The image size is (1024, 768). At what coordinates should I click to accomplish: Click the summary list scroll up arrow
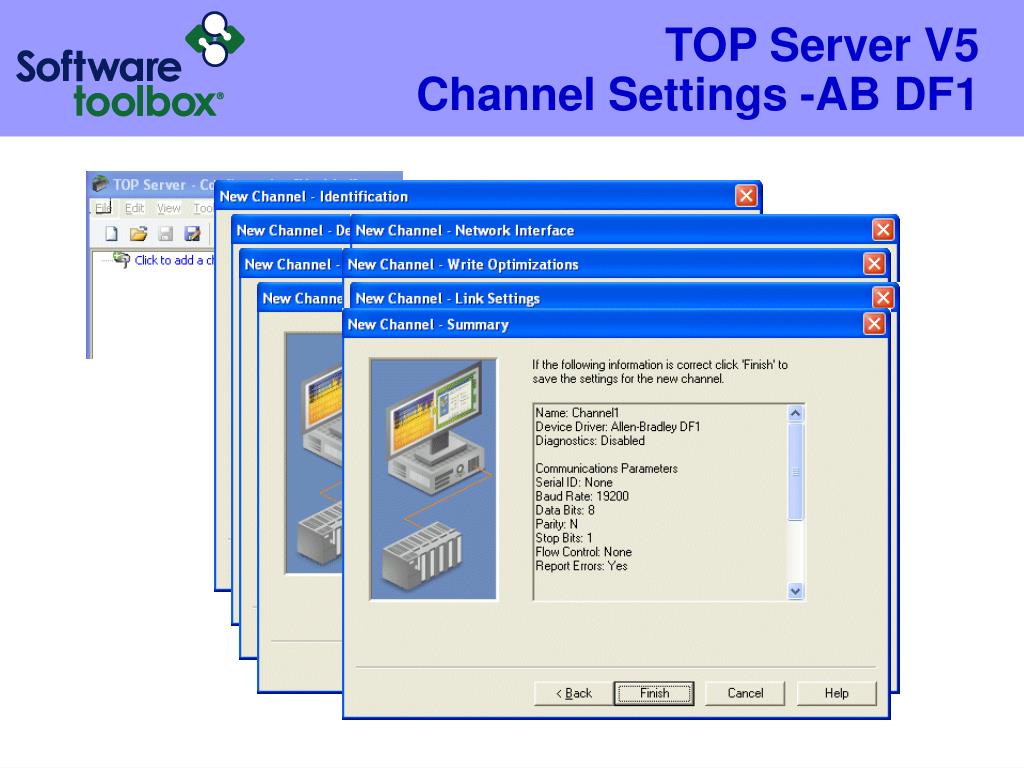pos(795,413)
